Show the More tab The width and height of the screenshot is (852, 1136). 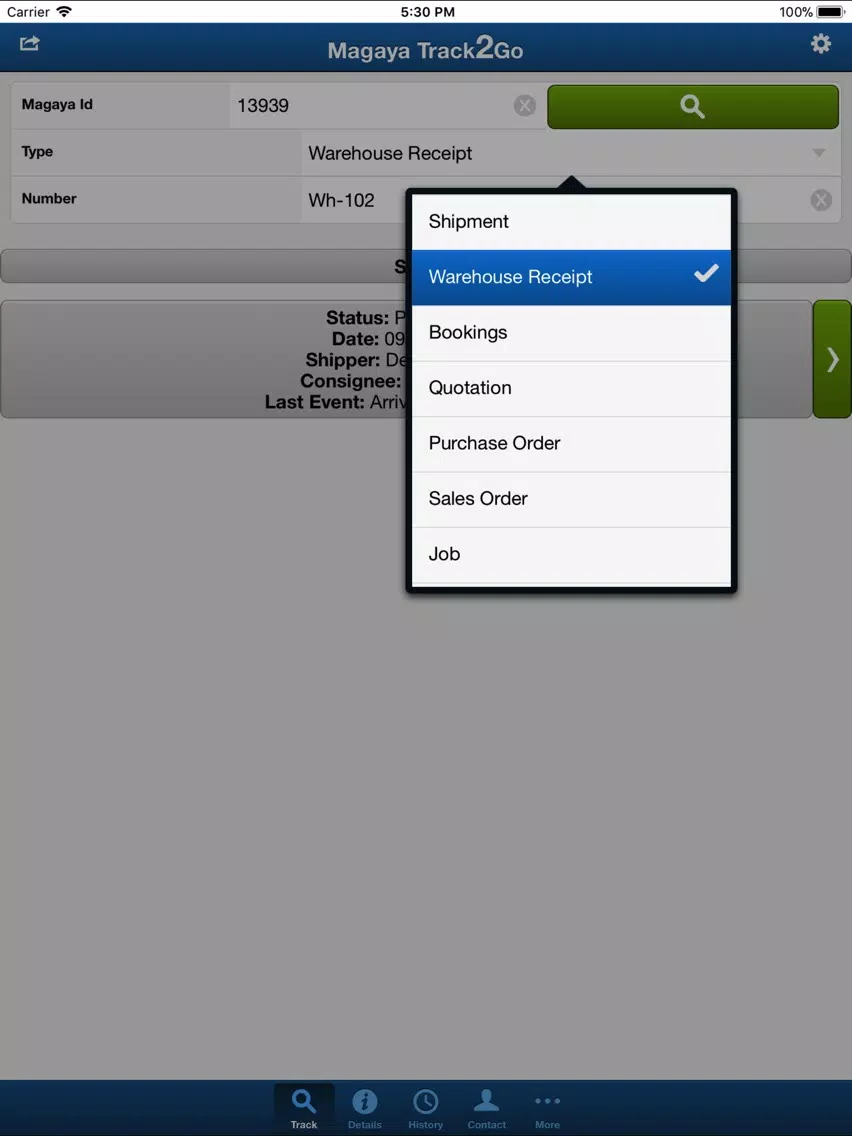coord(547,1108)
